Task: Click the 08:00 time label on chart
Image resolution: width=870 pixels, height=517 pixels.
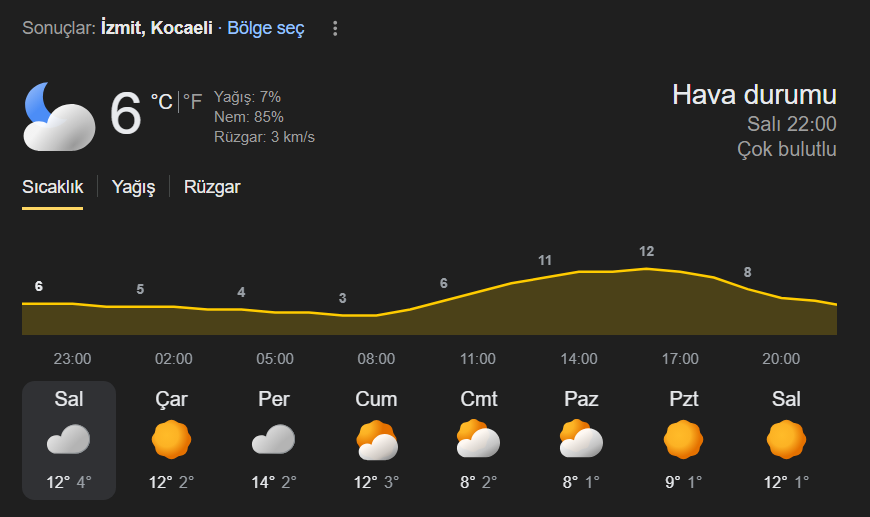Action: pyautogui.click(x=376, y=359)
